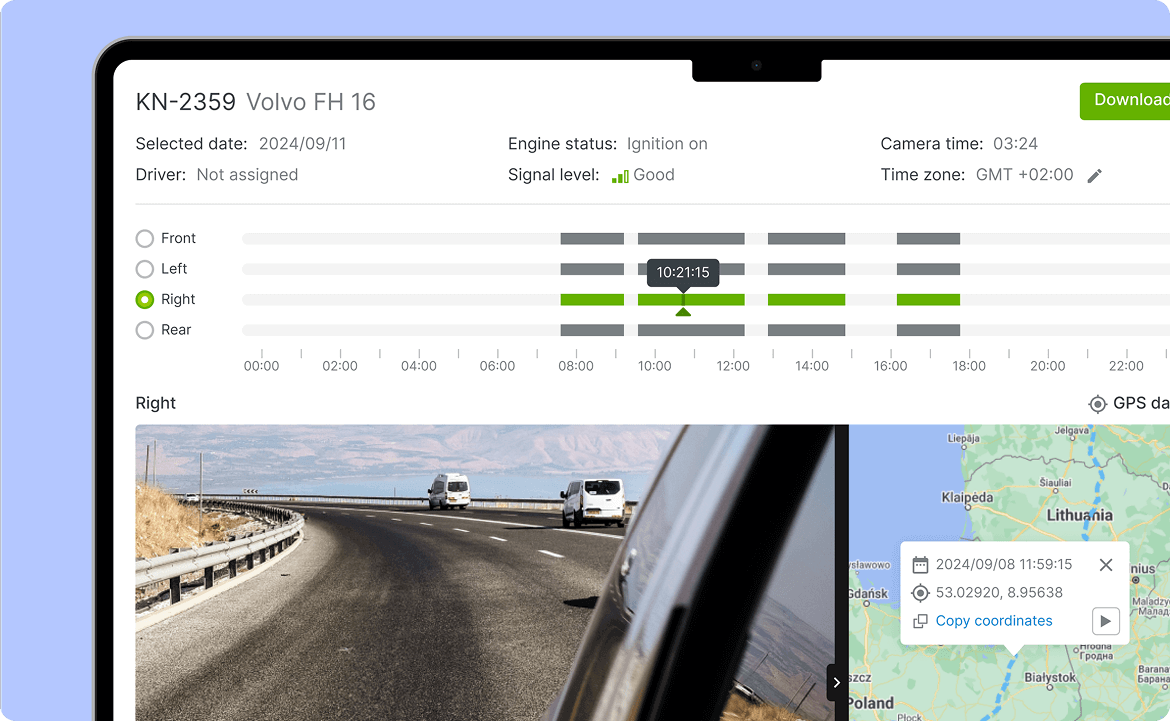Click the Ignition on engine status
The height and width of the screenshot is (721, 1170).
[x=667, y=144]
